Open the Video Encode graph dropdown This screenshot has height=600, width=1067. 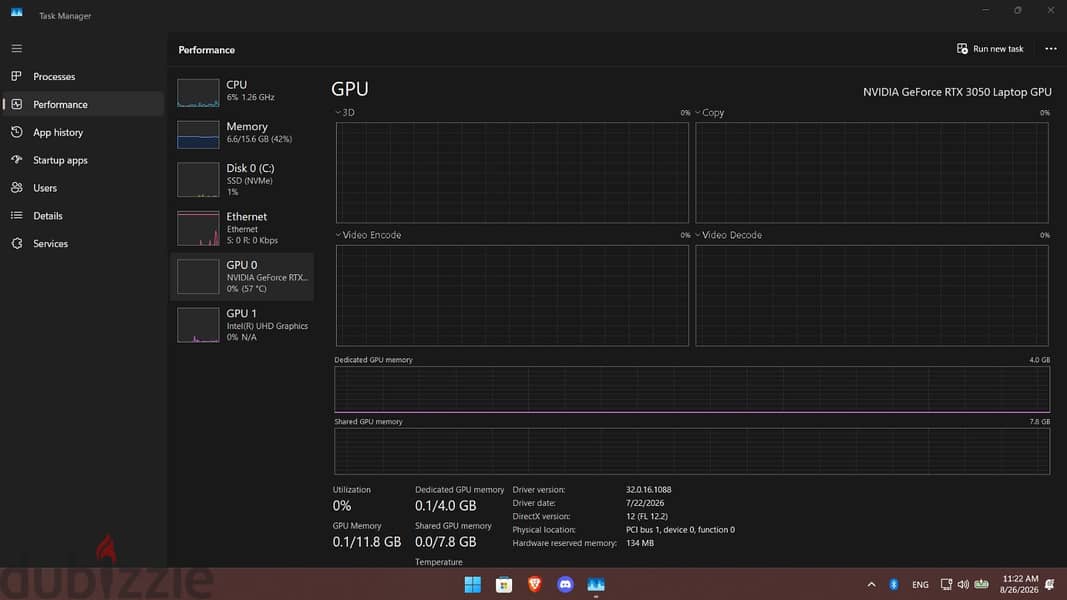click(338, 235)
